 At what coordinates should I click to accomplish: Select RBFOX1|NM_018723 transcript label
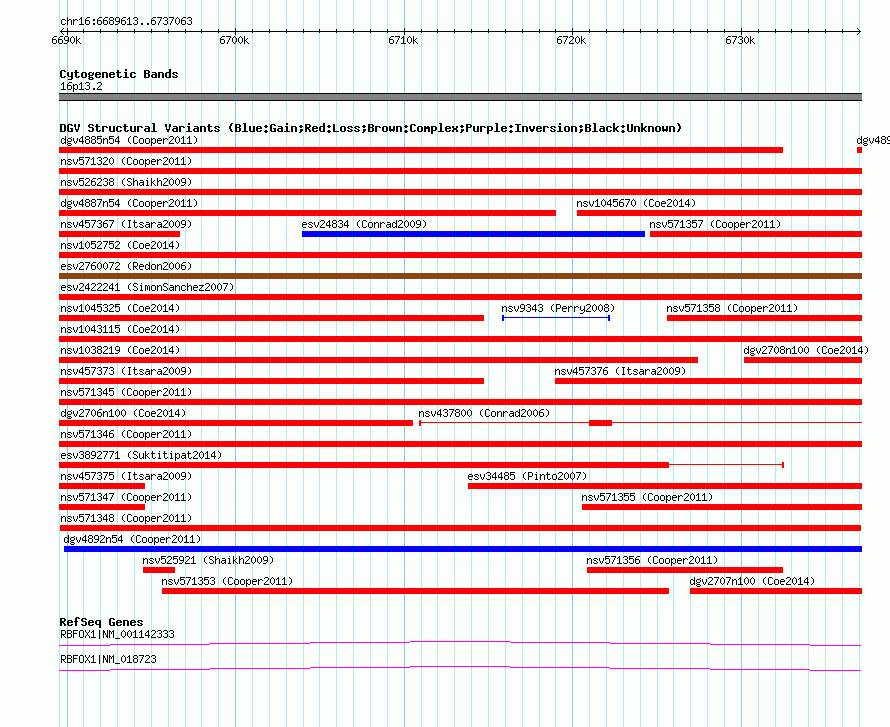pos(108,659)
